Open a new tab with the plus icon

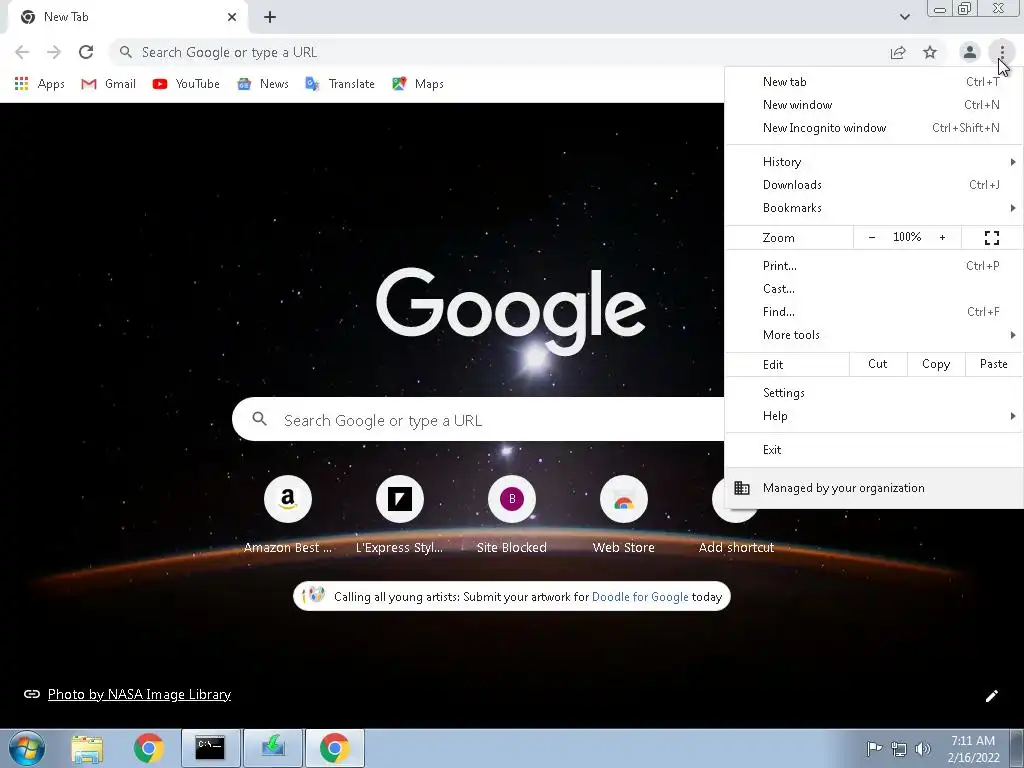pyautogui.click(x=270, y=18)
